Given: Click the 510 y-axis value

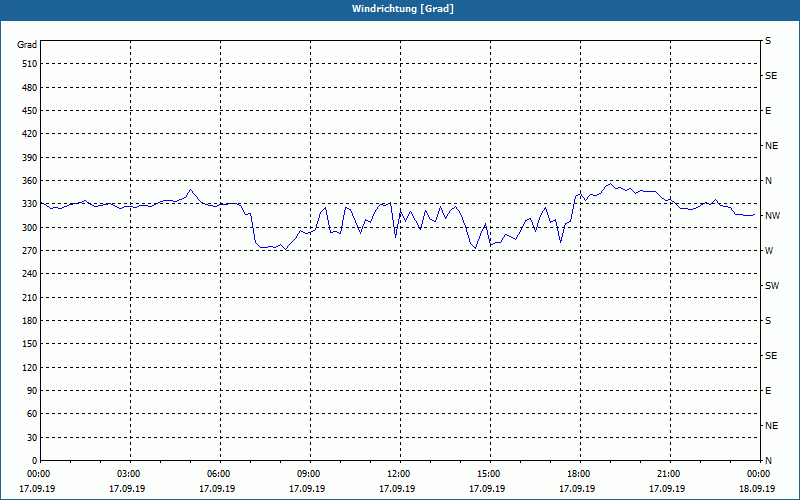Looking at the screenshot, I should click(30, 64).
